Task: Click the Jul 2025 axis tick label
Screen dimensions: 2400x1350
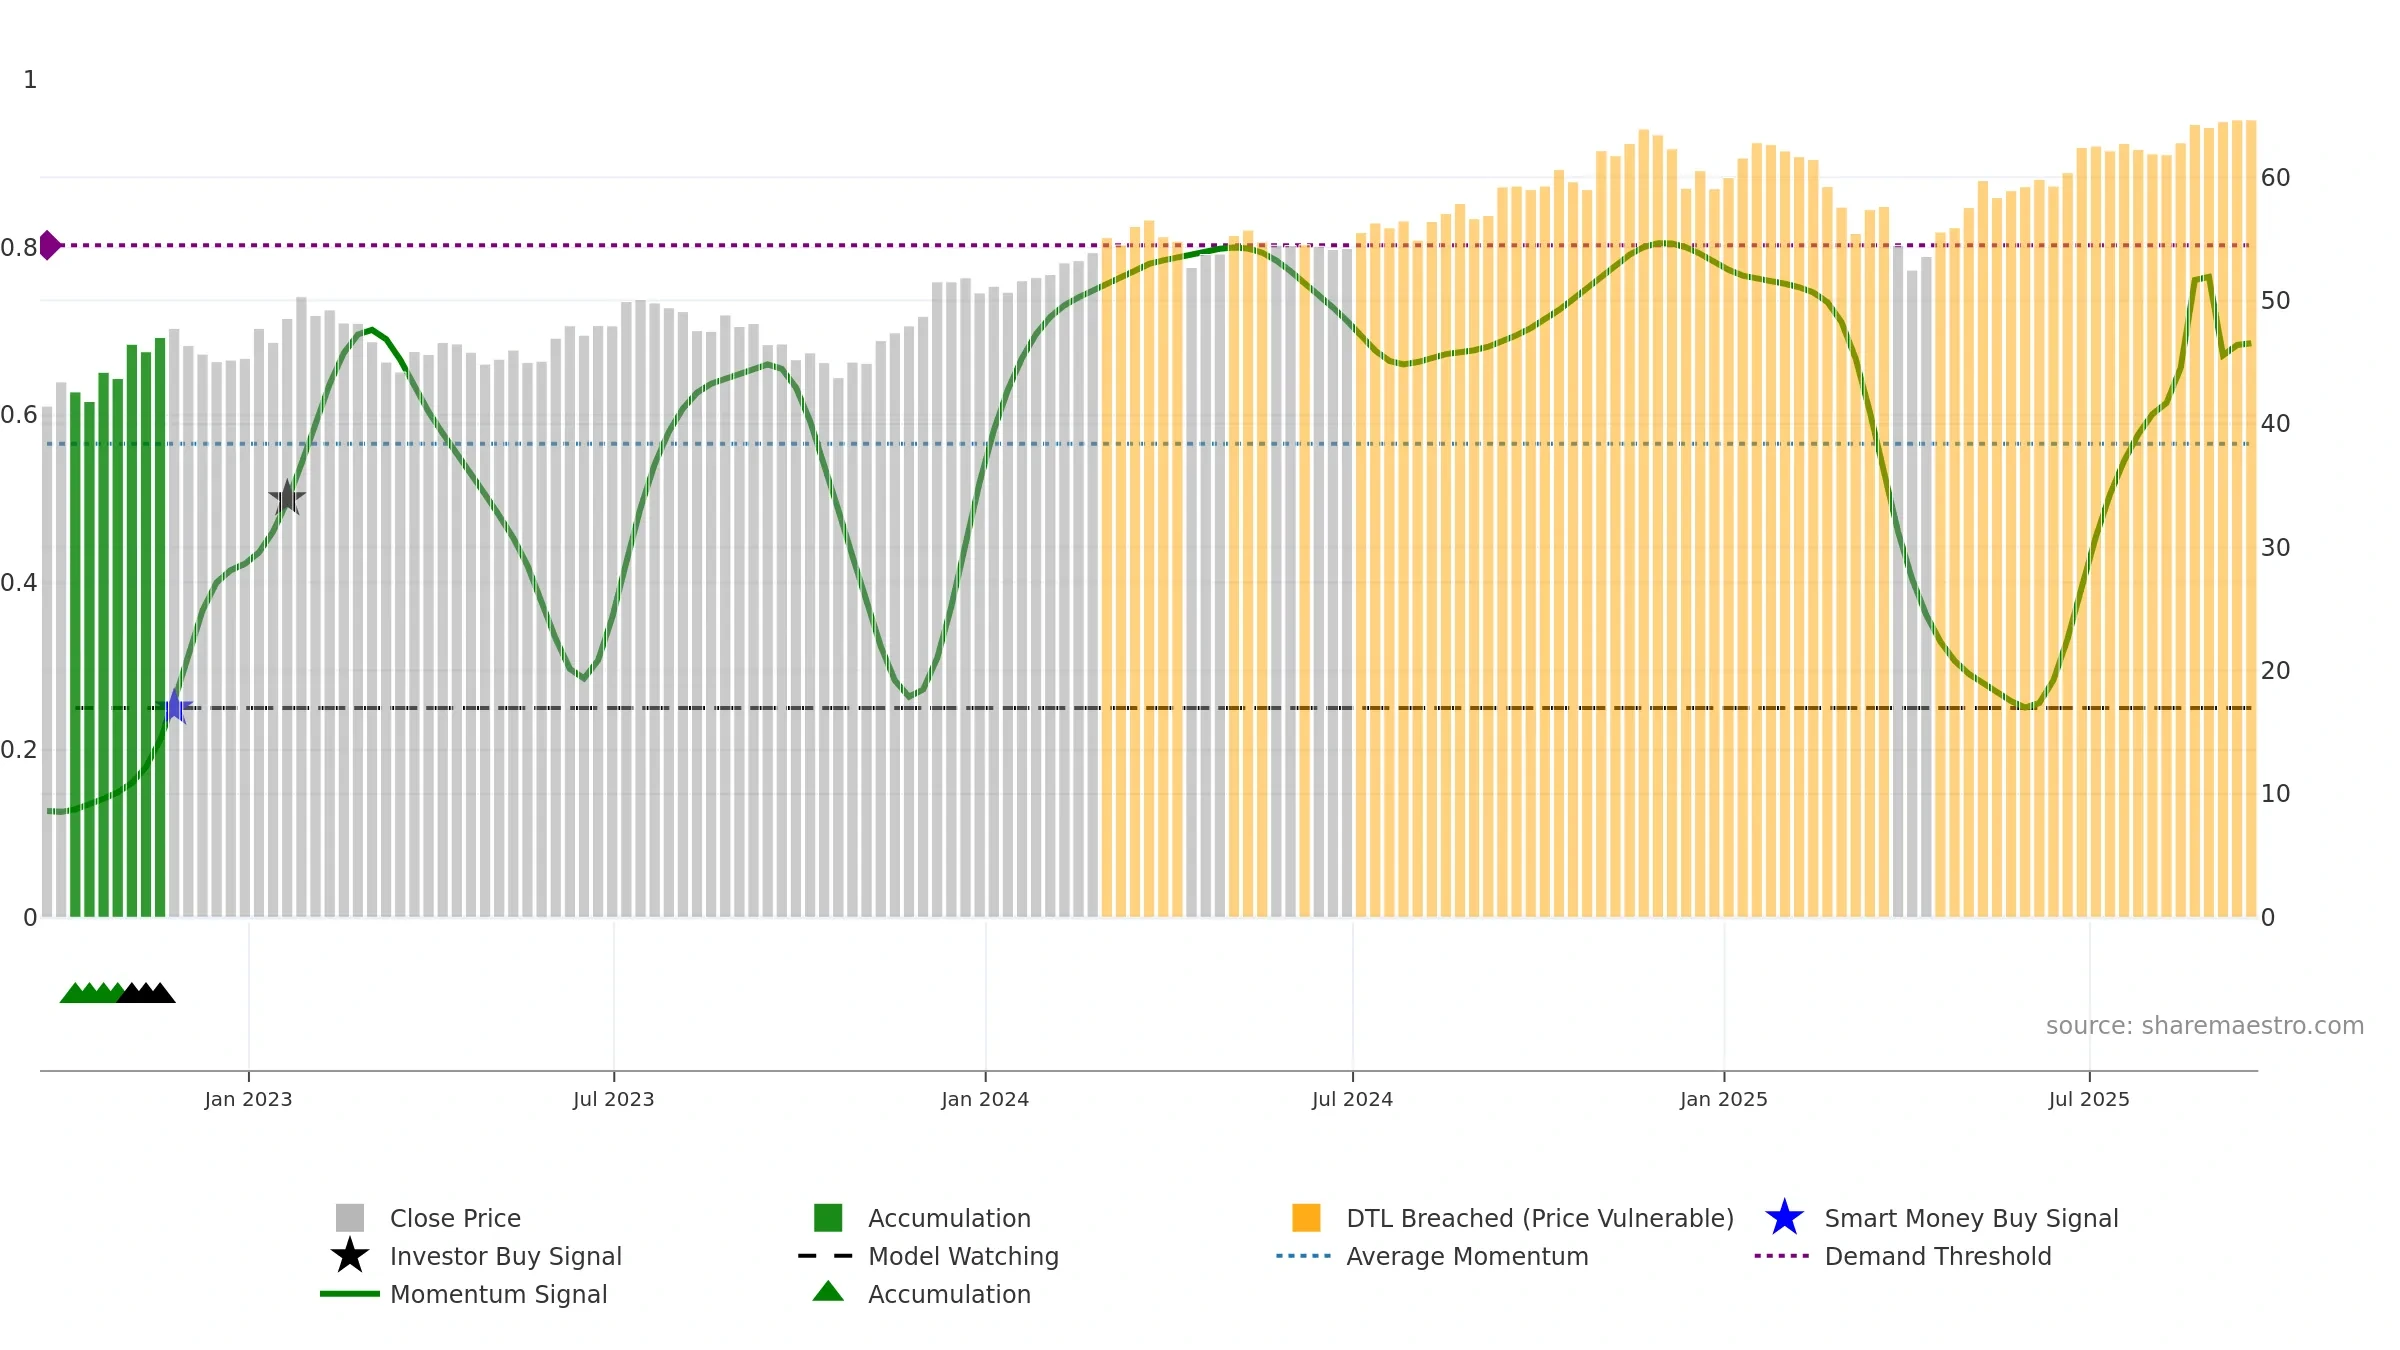Action: pos(2089,1099)
